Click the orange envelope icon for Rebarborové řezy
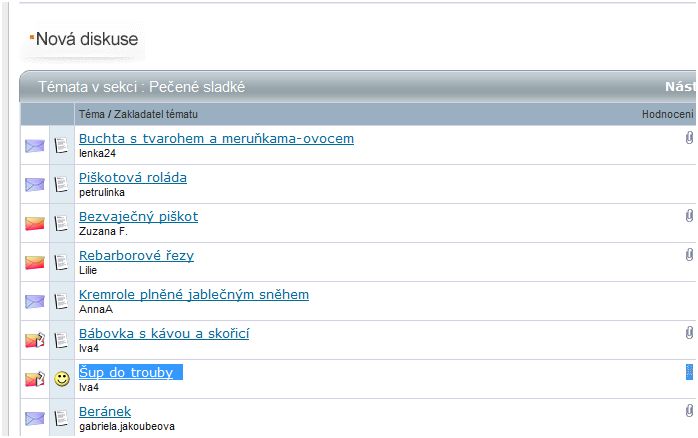Viewport: 698px width, 438px height. [35, 263]
